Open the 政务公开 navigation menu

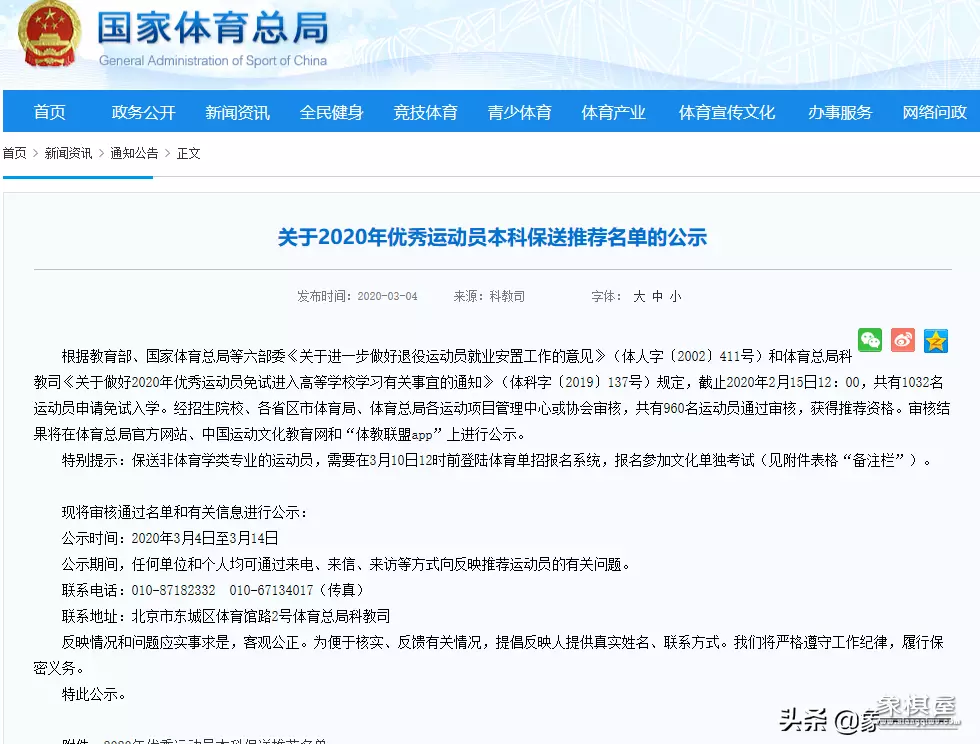pos(143,112)
